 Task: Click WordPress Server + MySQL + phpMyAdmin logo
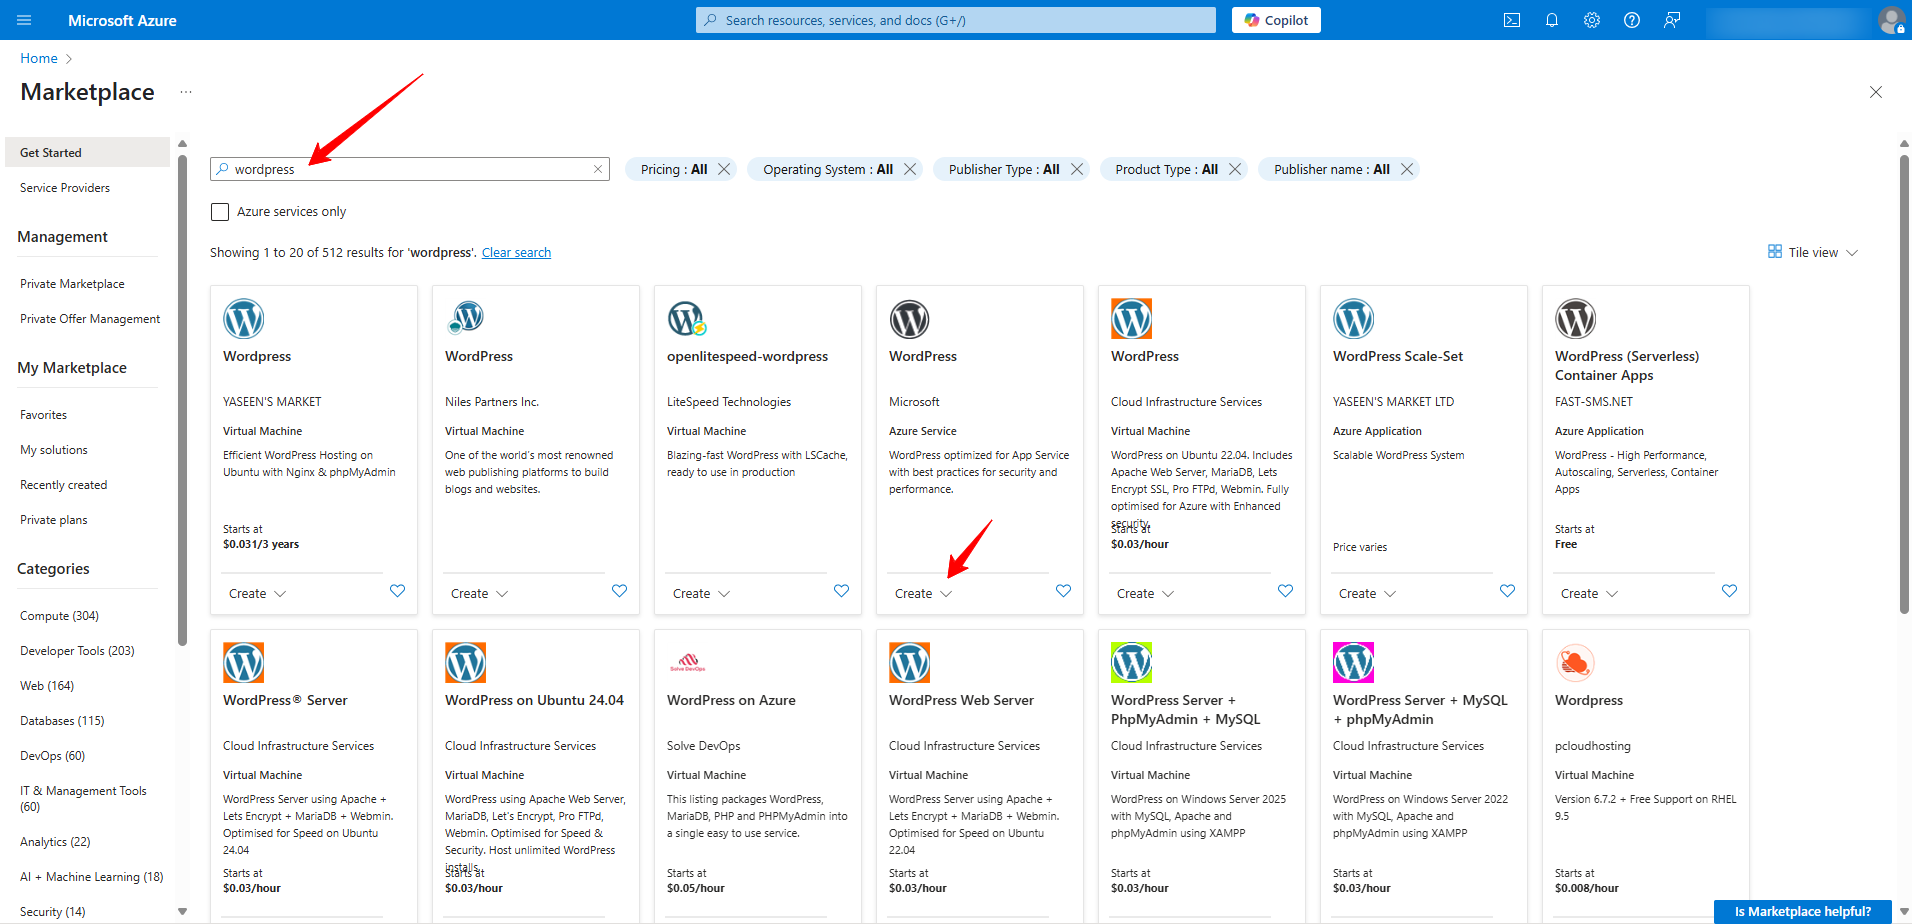[1353, 663]
